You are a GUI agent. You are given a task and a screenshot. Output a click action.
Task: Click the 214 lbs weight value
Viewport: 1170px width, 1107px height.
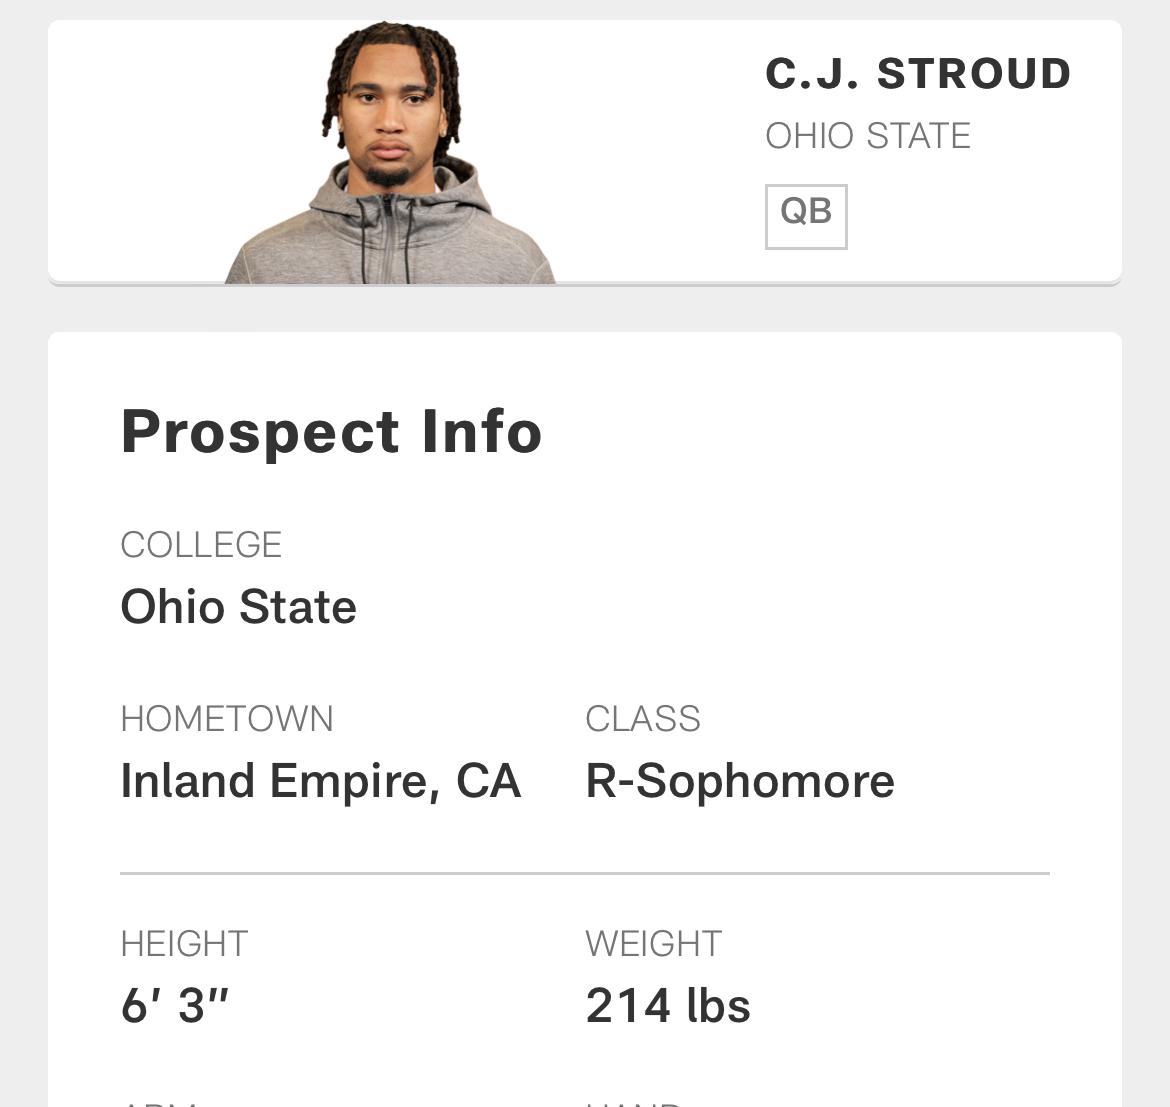(x=668, y=1006)
